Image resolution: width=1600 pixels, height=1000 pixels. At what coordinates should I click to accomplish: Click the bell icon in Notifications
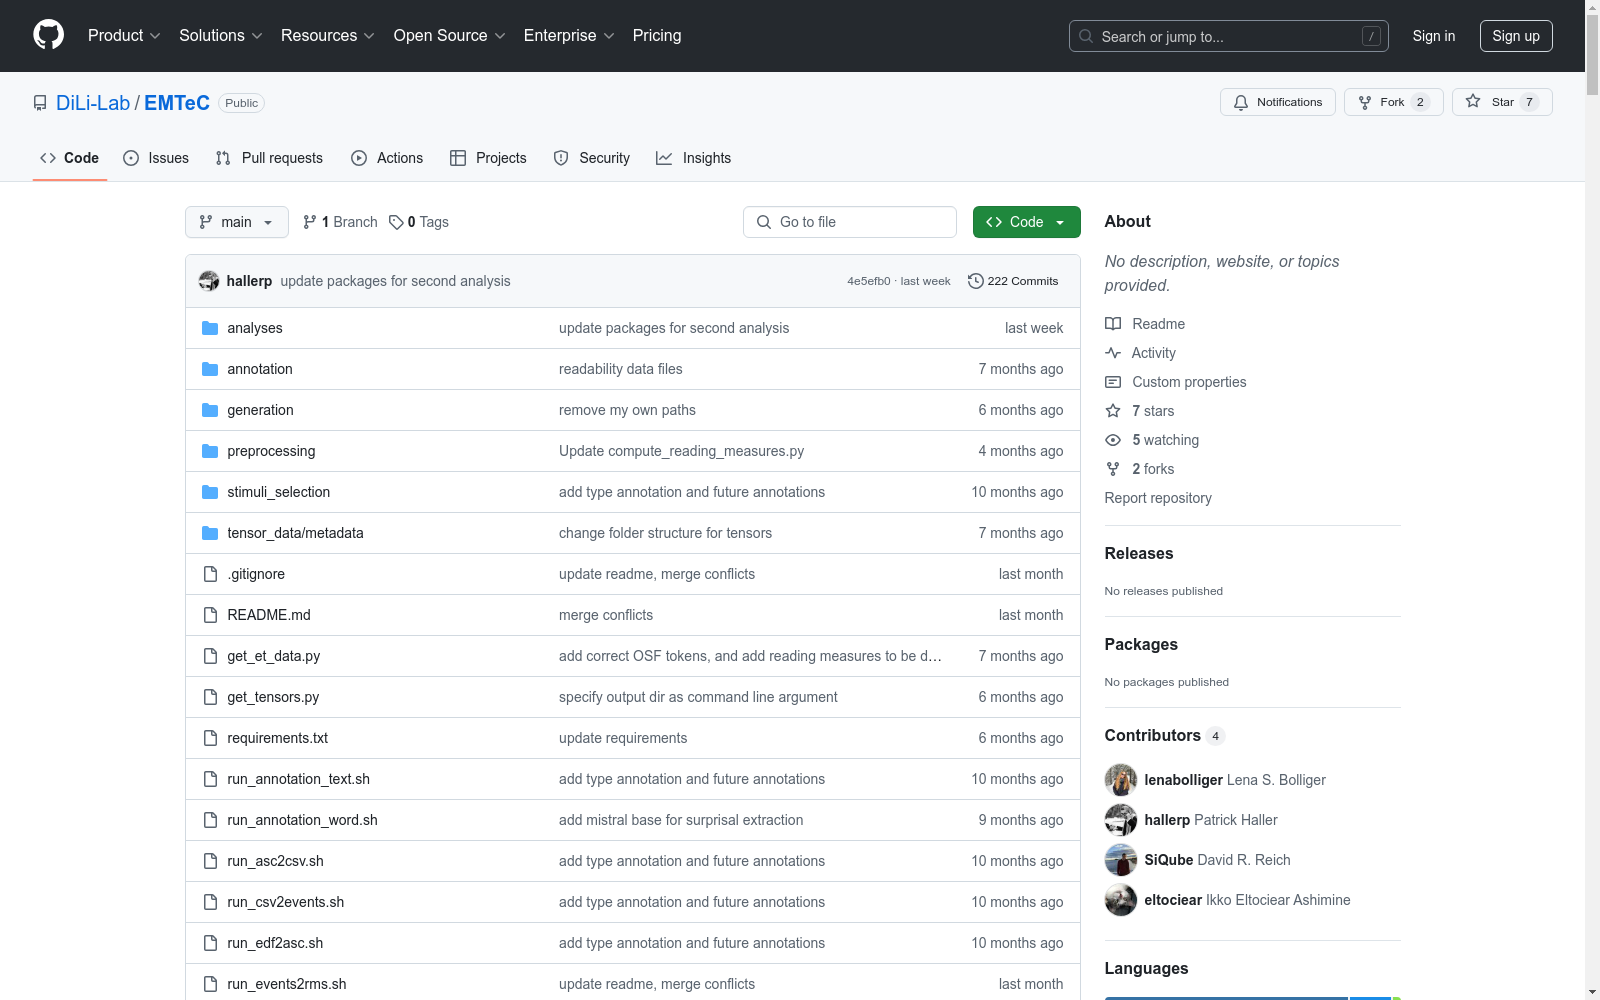1241,102
